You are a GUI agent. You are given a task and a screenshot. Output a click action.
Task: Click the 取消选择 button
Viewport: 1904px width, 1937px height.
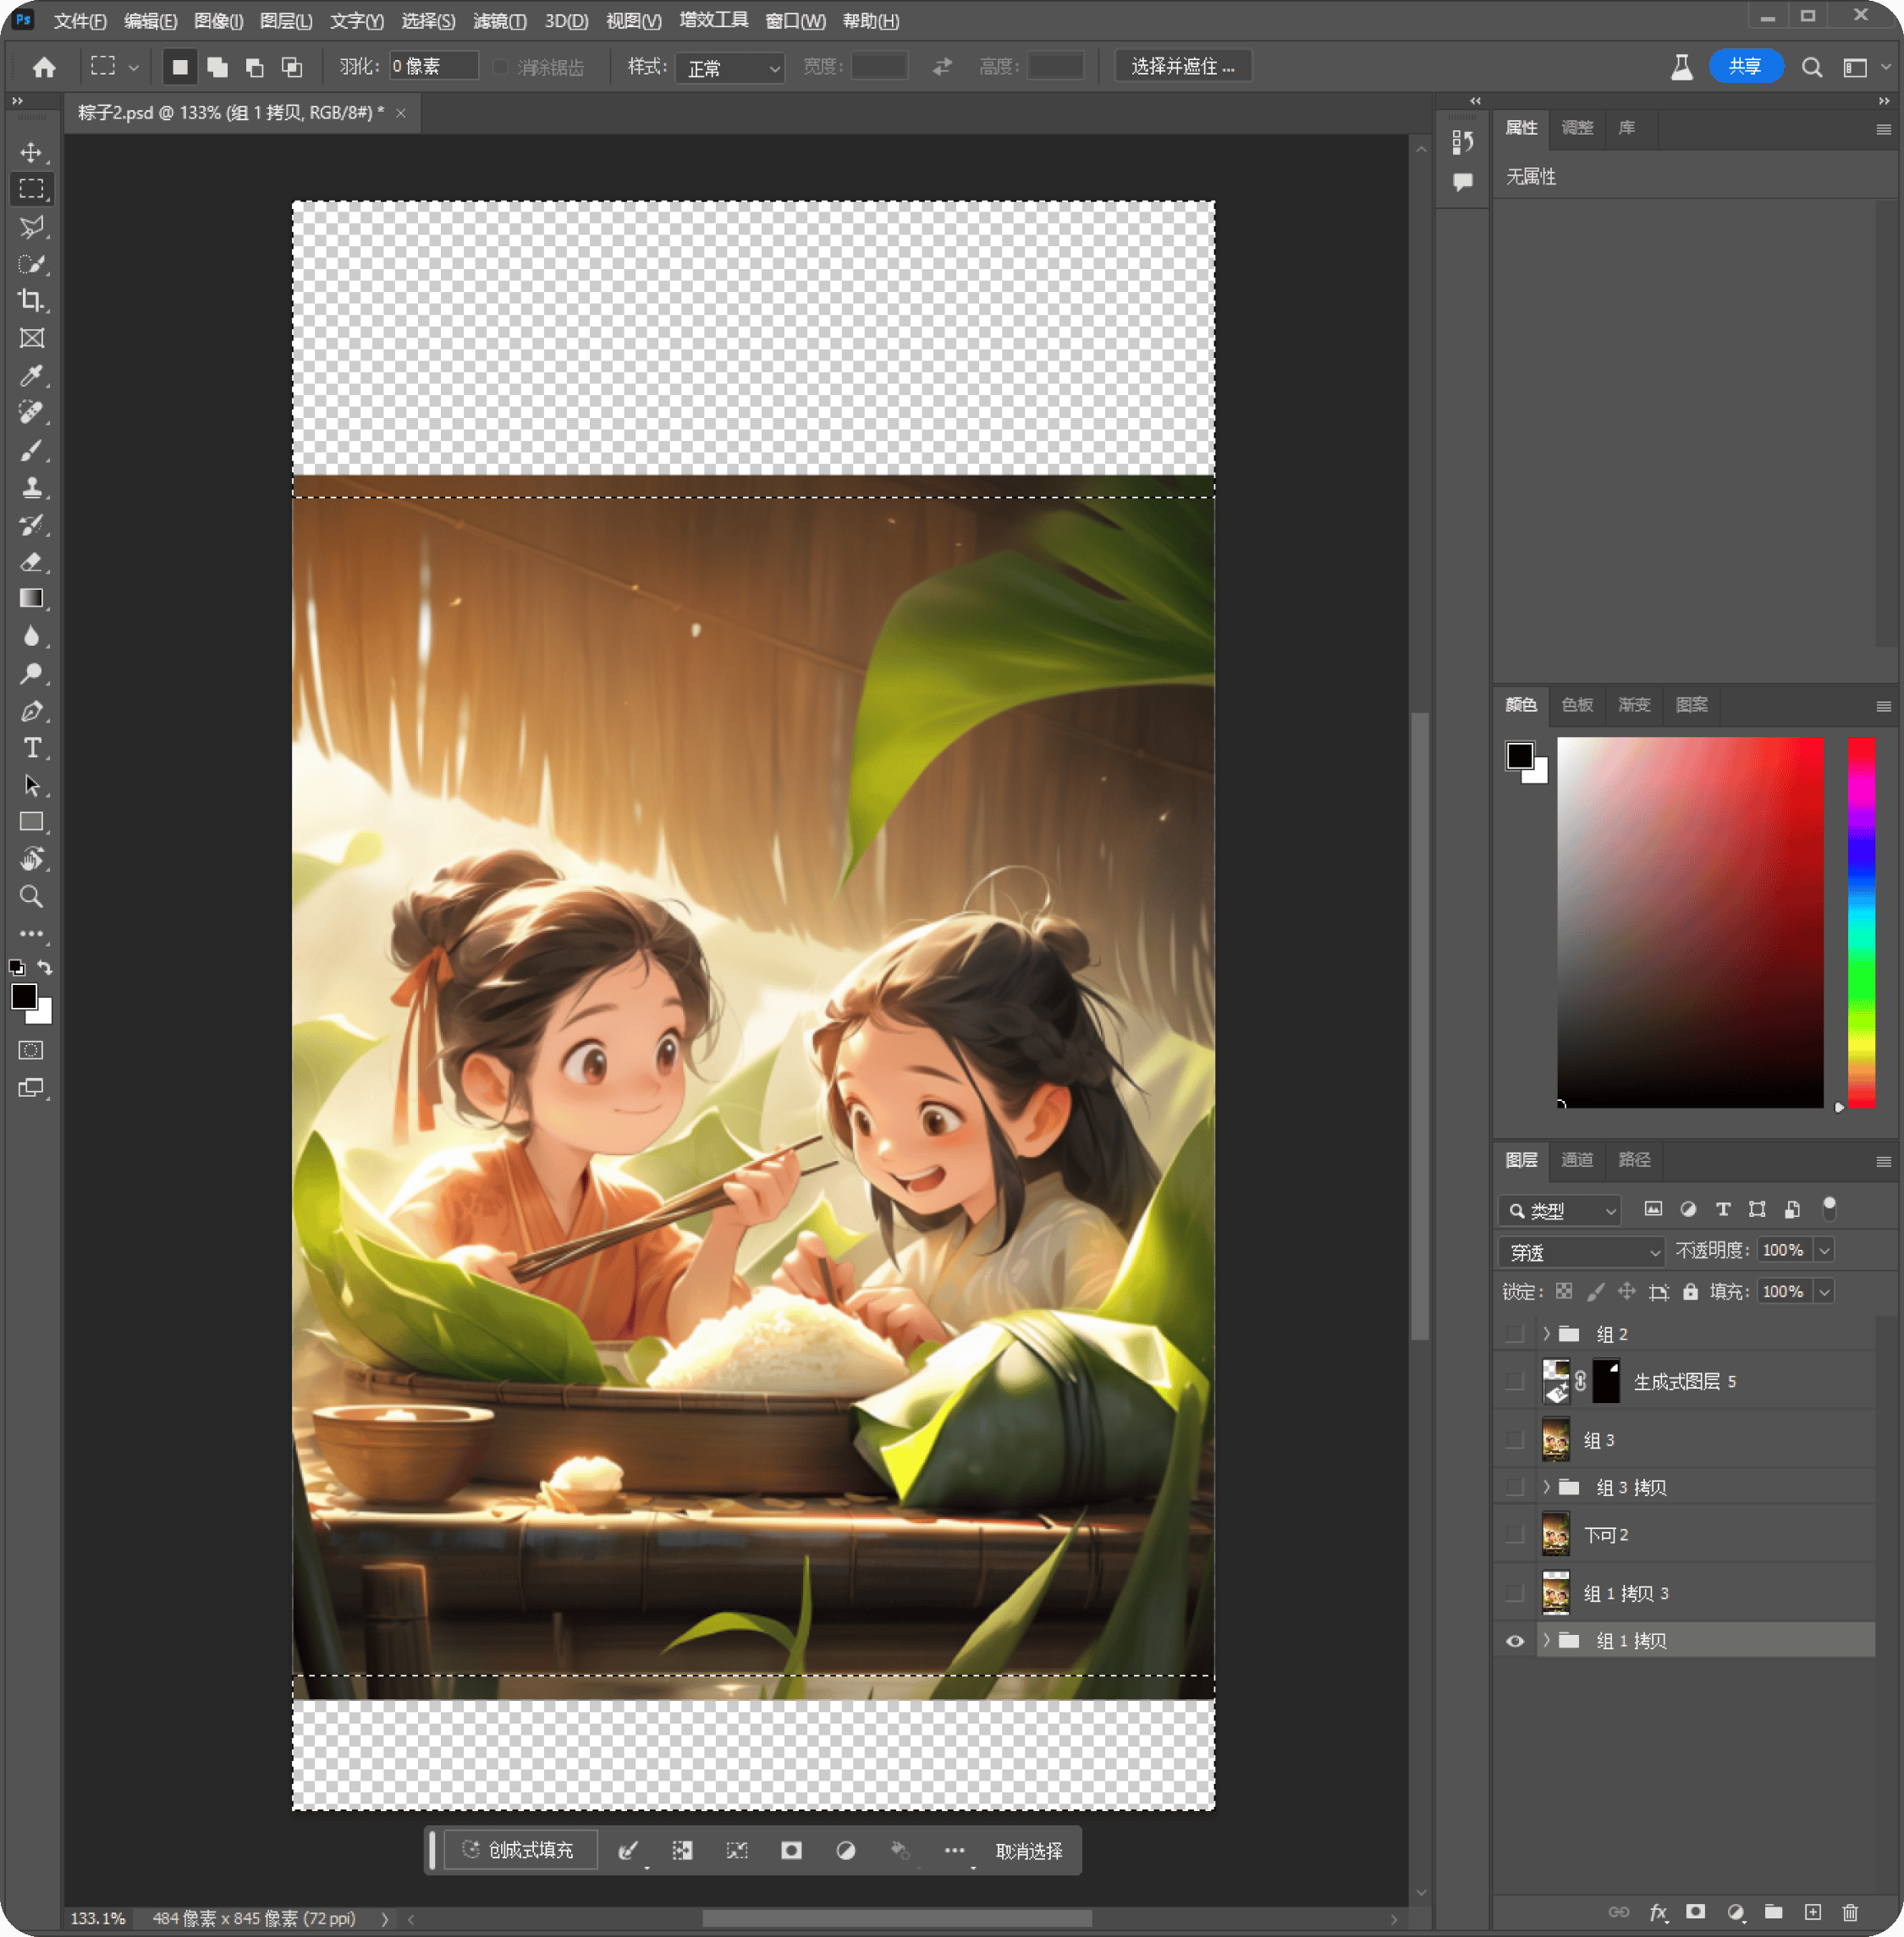1029,1851
